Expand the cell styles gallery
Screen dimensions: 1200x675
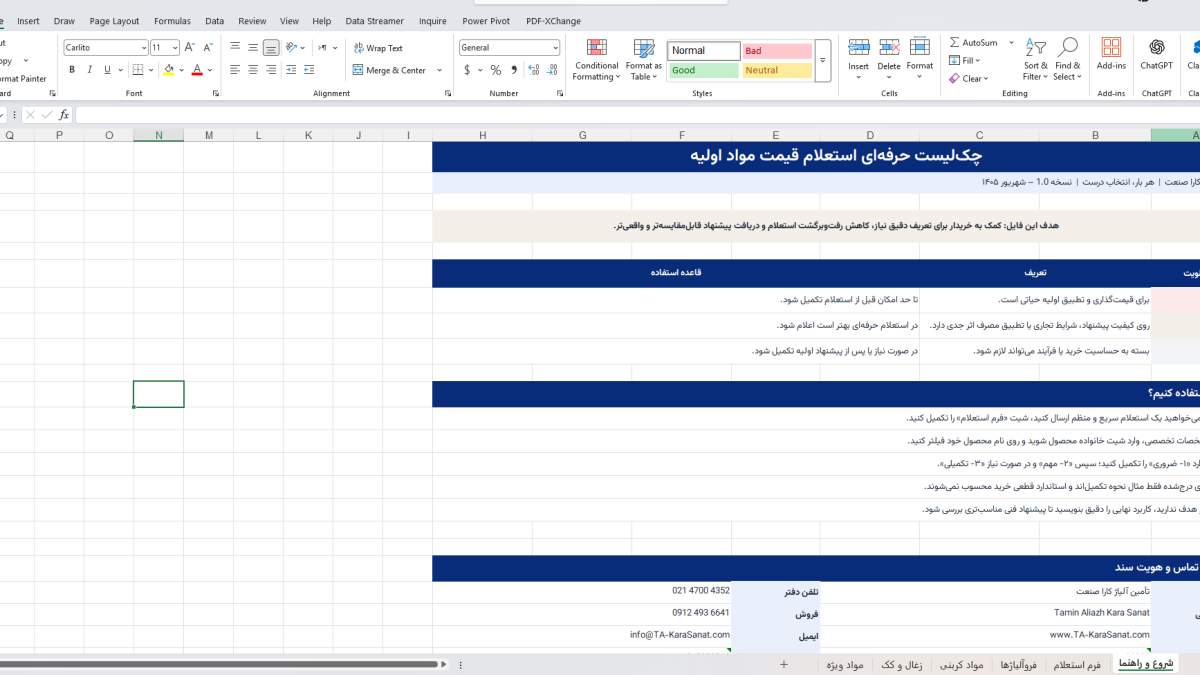823,60
